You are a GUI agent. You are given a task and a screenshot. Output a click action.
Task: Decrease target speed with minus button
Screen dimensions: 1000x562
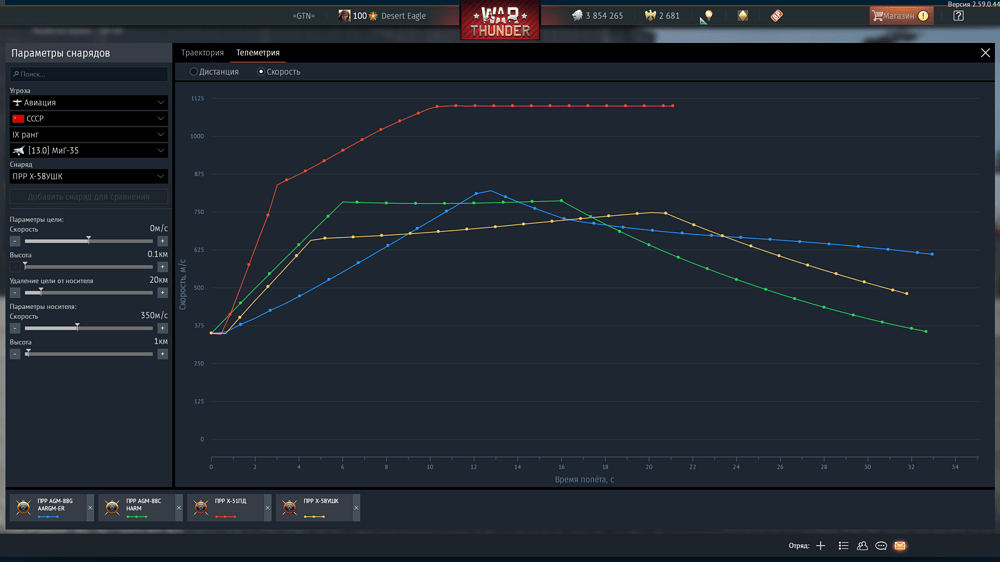tap(15, 241)
